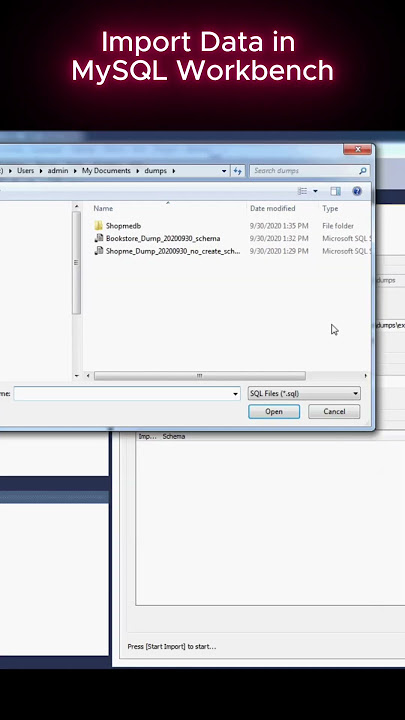Expand the address bar history dropdown
The image size is (405, 720).
click(x=224, y=171)
